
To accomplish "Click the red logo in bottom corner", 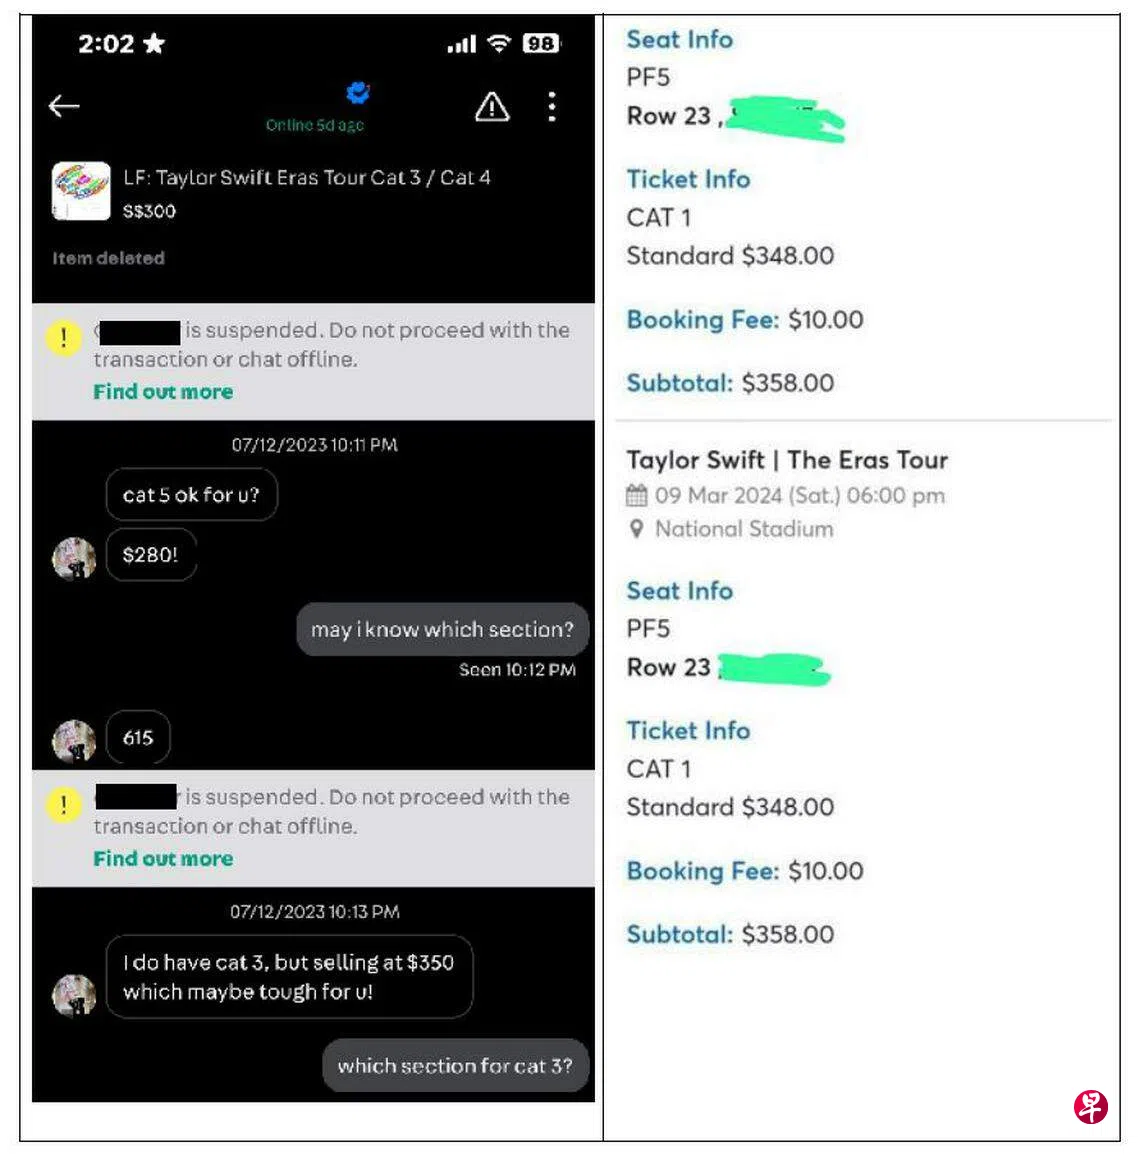I will (x=1091, y=1107).
